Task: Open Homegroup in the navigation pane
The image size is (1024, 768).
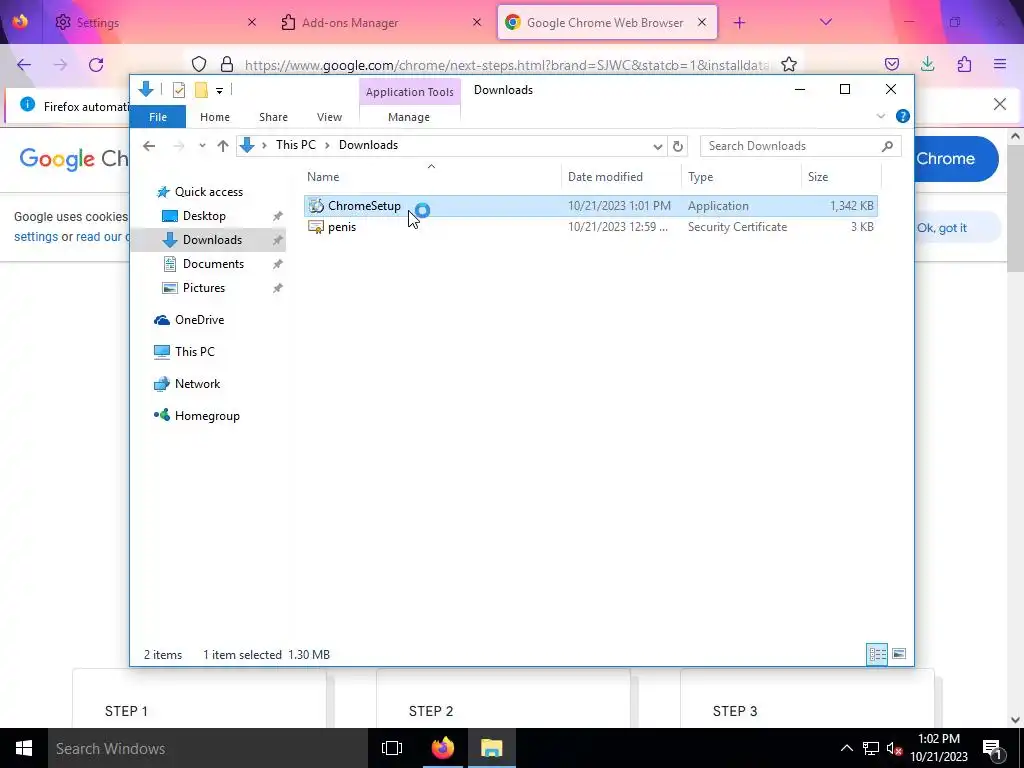Action: pos(207,416)
